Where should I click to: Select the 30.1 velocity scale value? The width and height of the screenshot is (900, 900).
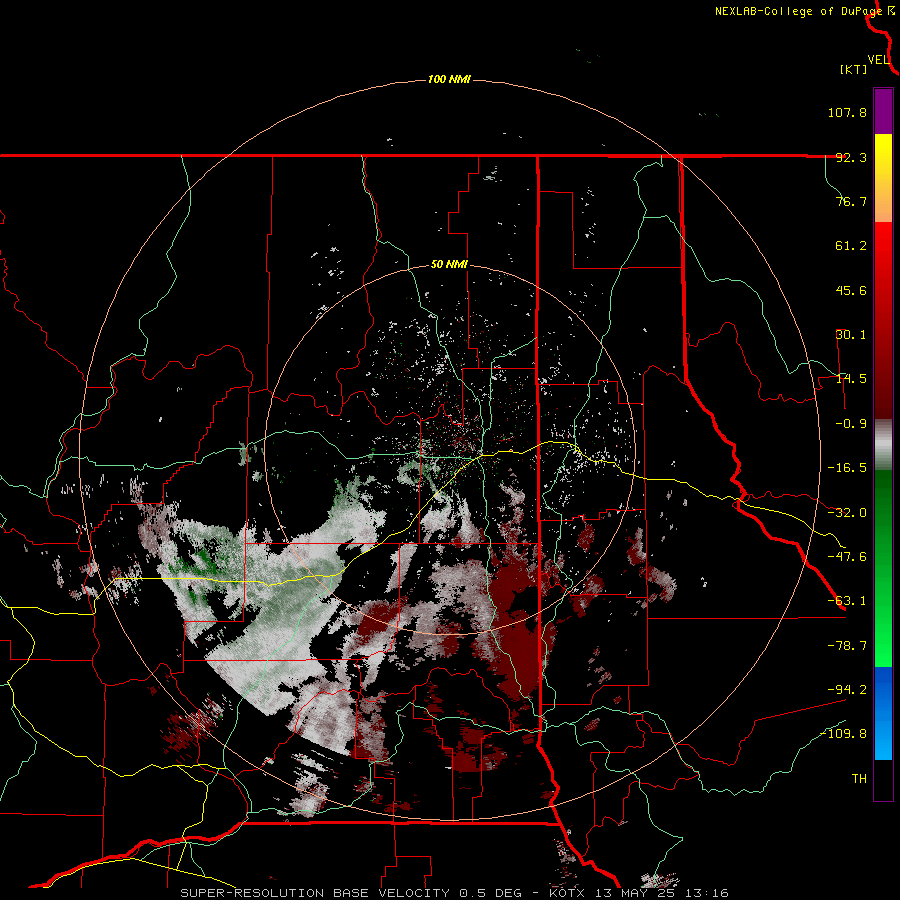click(851, 335)
